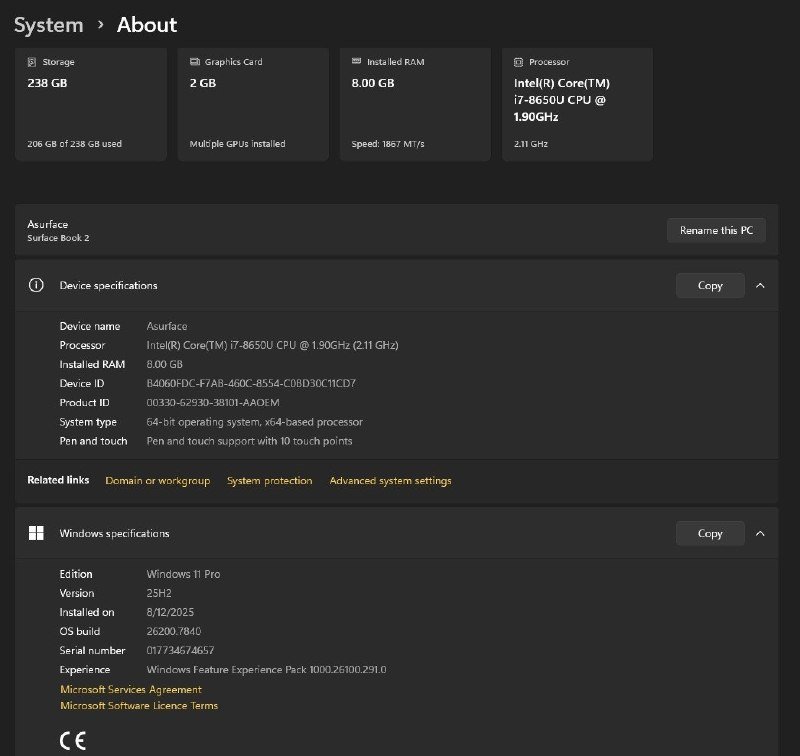Click the Device specifications info icon
Image resolution: width=800 pixels, height=756 pixels.
tap(36, 285)
